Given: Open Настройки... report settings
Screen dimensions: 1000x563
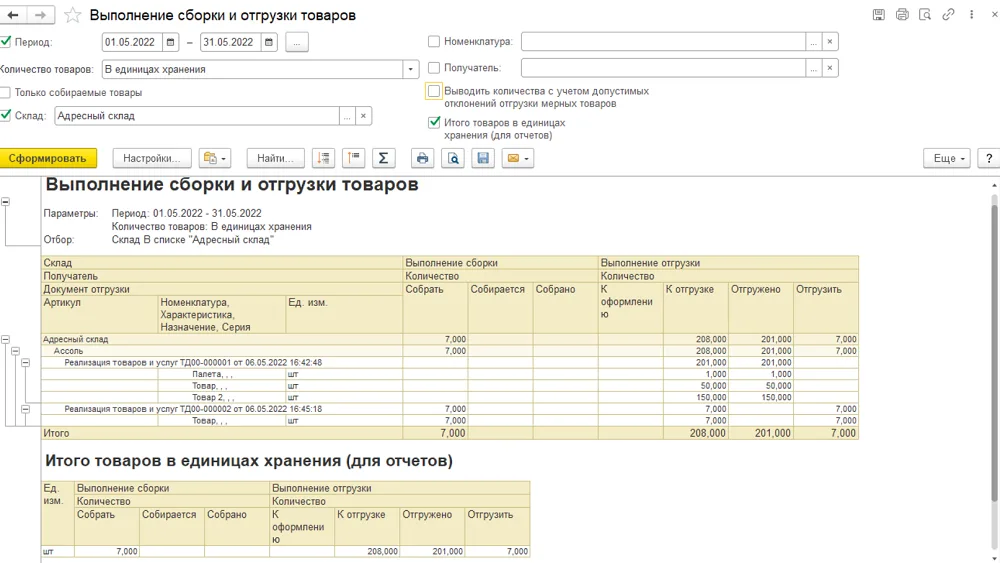Looking at the screenshot, I should (152, 158).
